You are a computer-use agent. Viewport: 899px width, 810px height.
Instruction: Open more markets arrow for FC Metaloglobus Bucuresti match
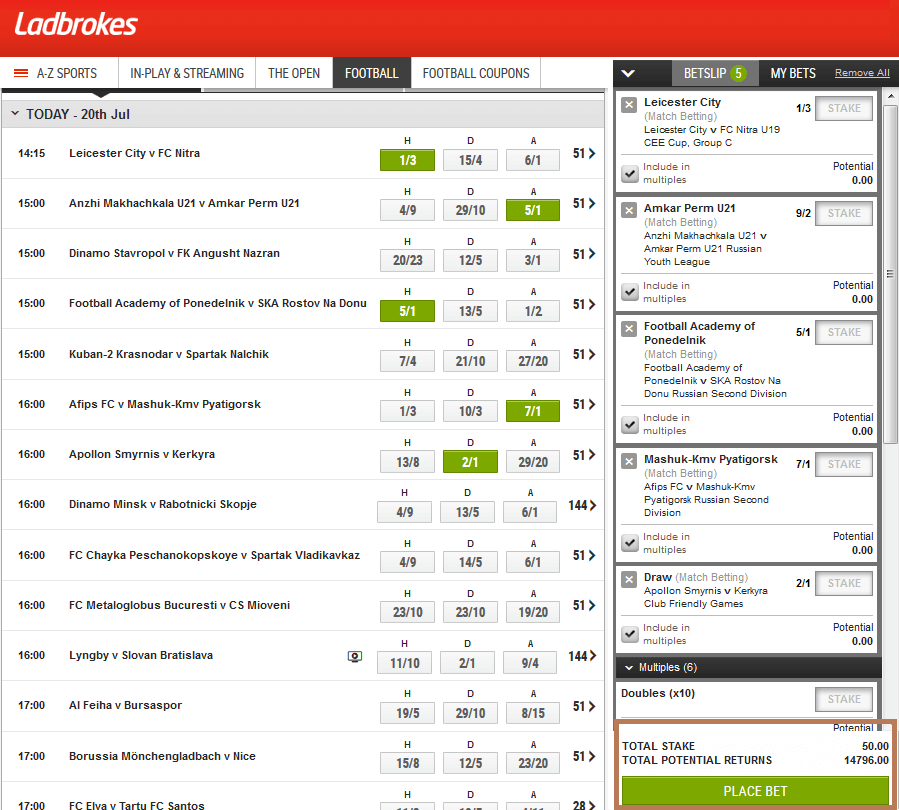(x=592, y=606)
